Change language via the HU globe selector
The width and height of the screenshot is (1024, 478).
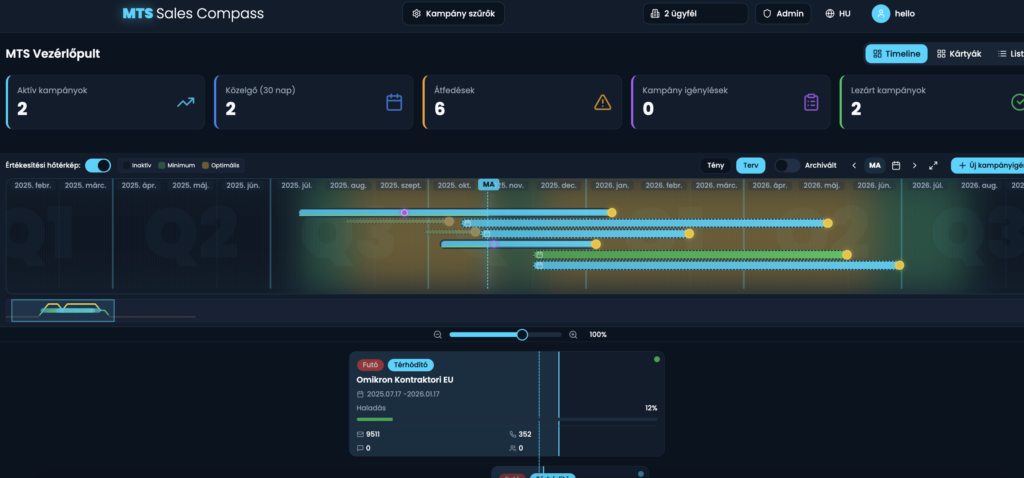pyautogui.click(x=838, y=14)
